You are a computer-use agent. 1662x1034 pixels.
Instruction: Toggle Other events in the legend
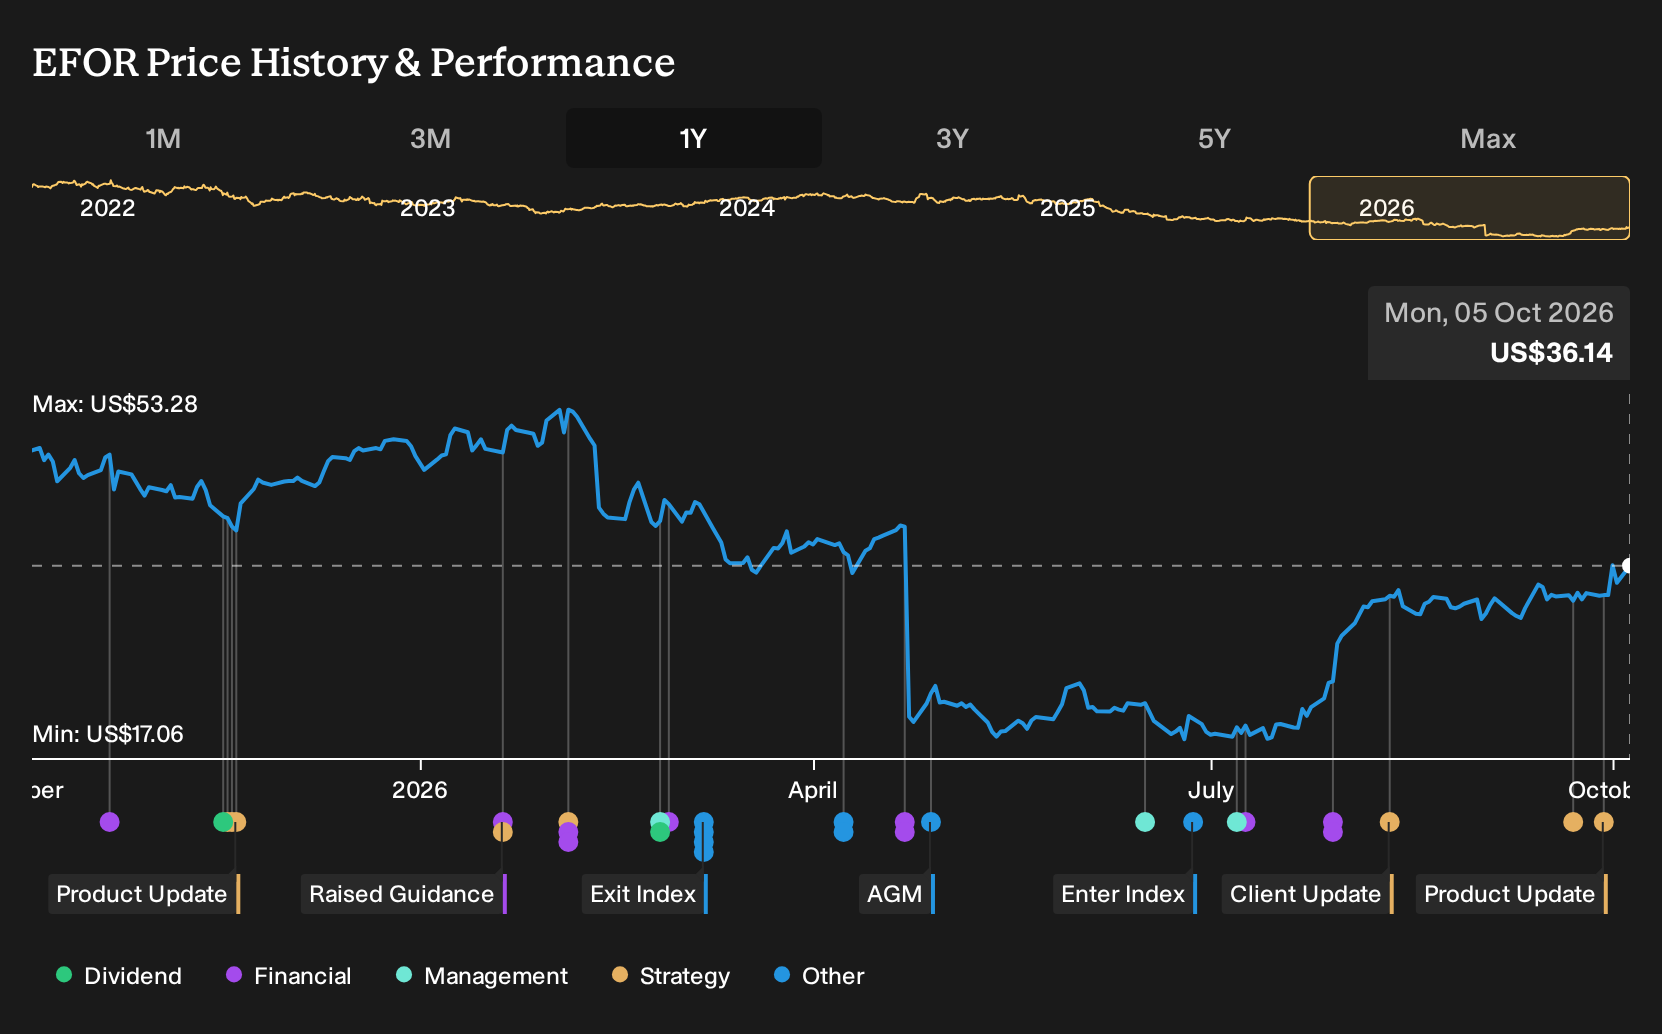[819, 976]
